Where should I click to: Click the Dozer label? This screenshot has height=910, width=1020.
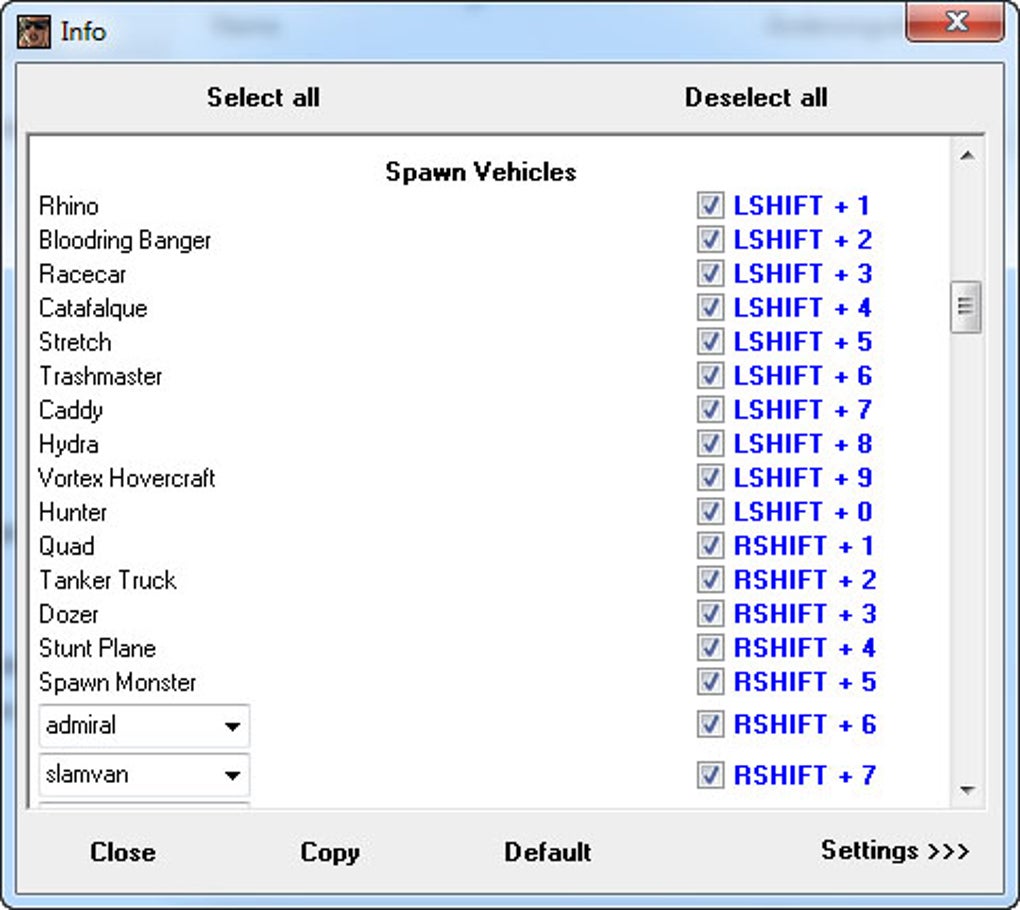(x=69, y=614)
